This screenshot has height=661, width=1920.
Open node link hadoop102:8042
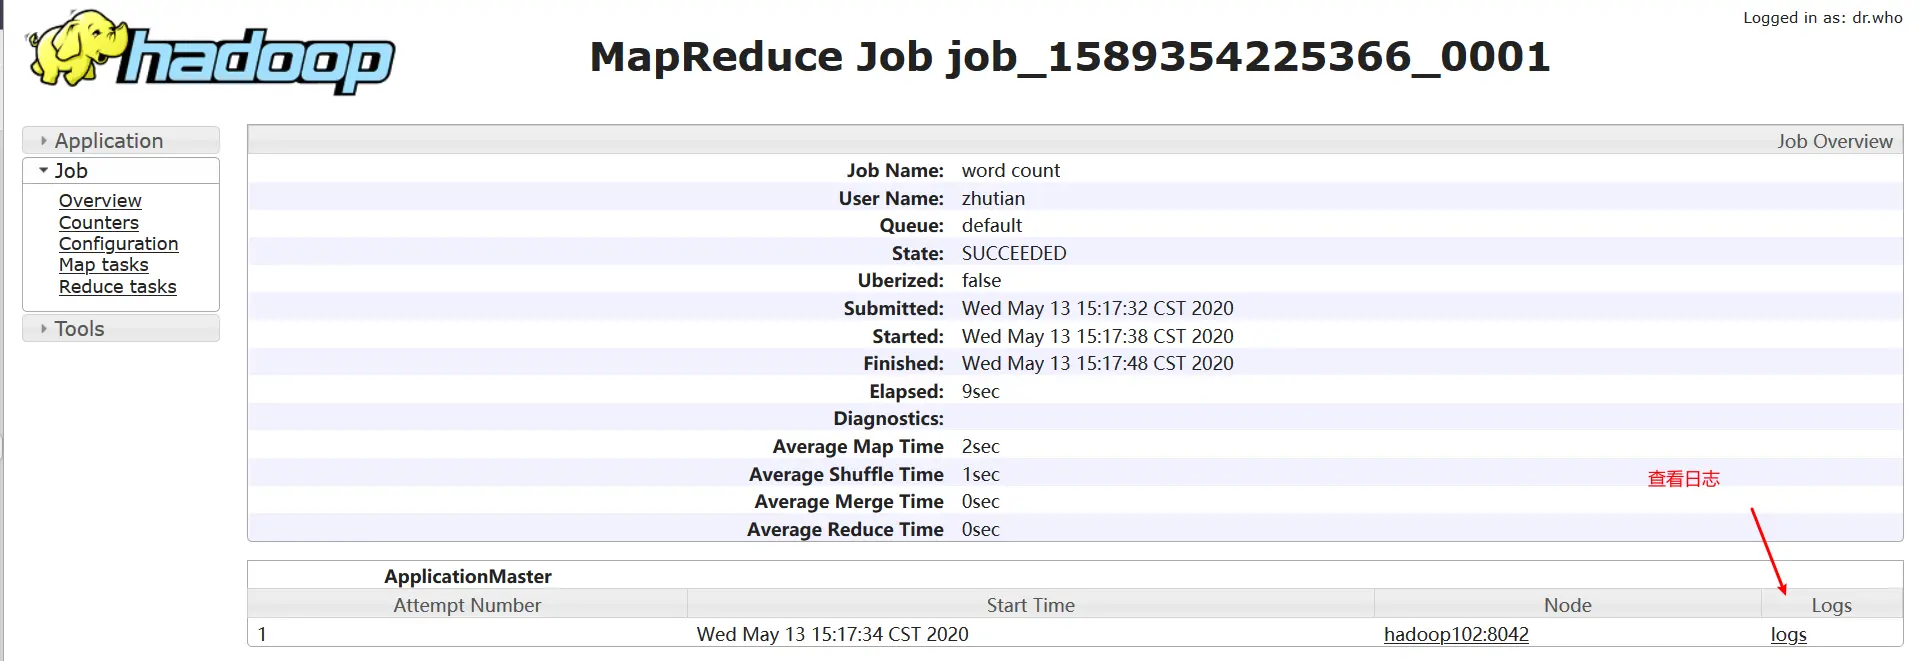(1456, 634)
